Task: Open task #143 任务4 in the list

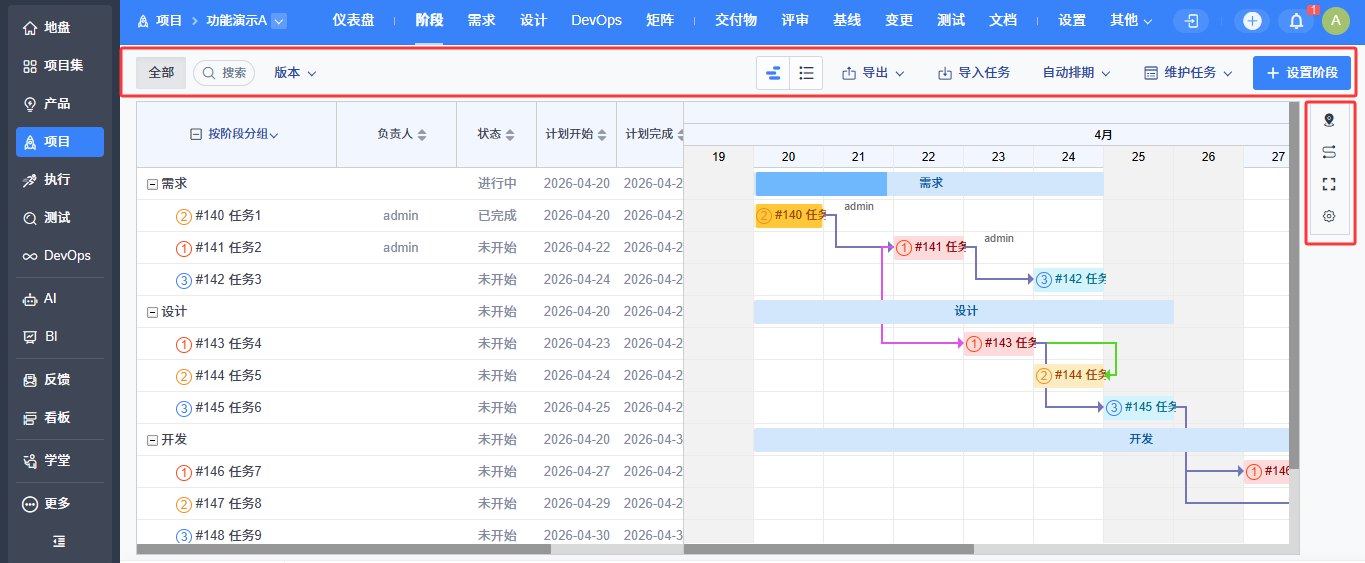Action: point(228,344)
